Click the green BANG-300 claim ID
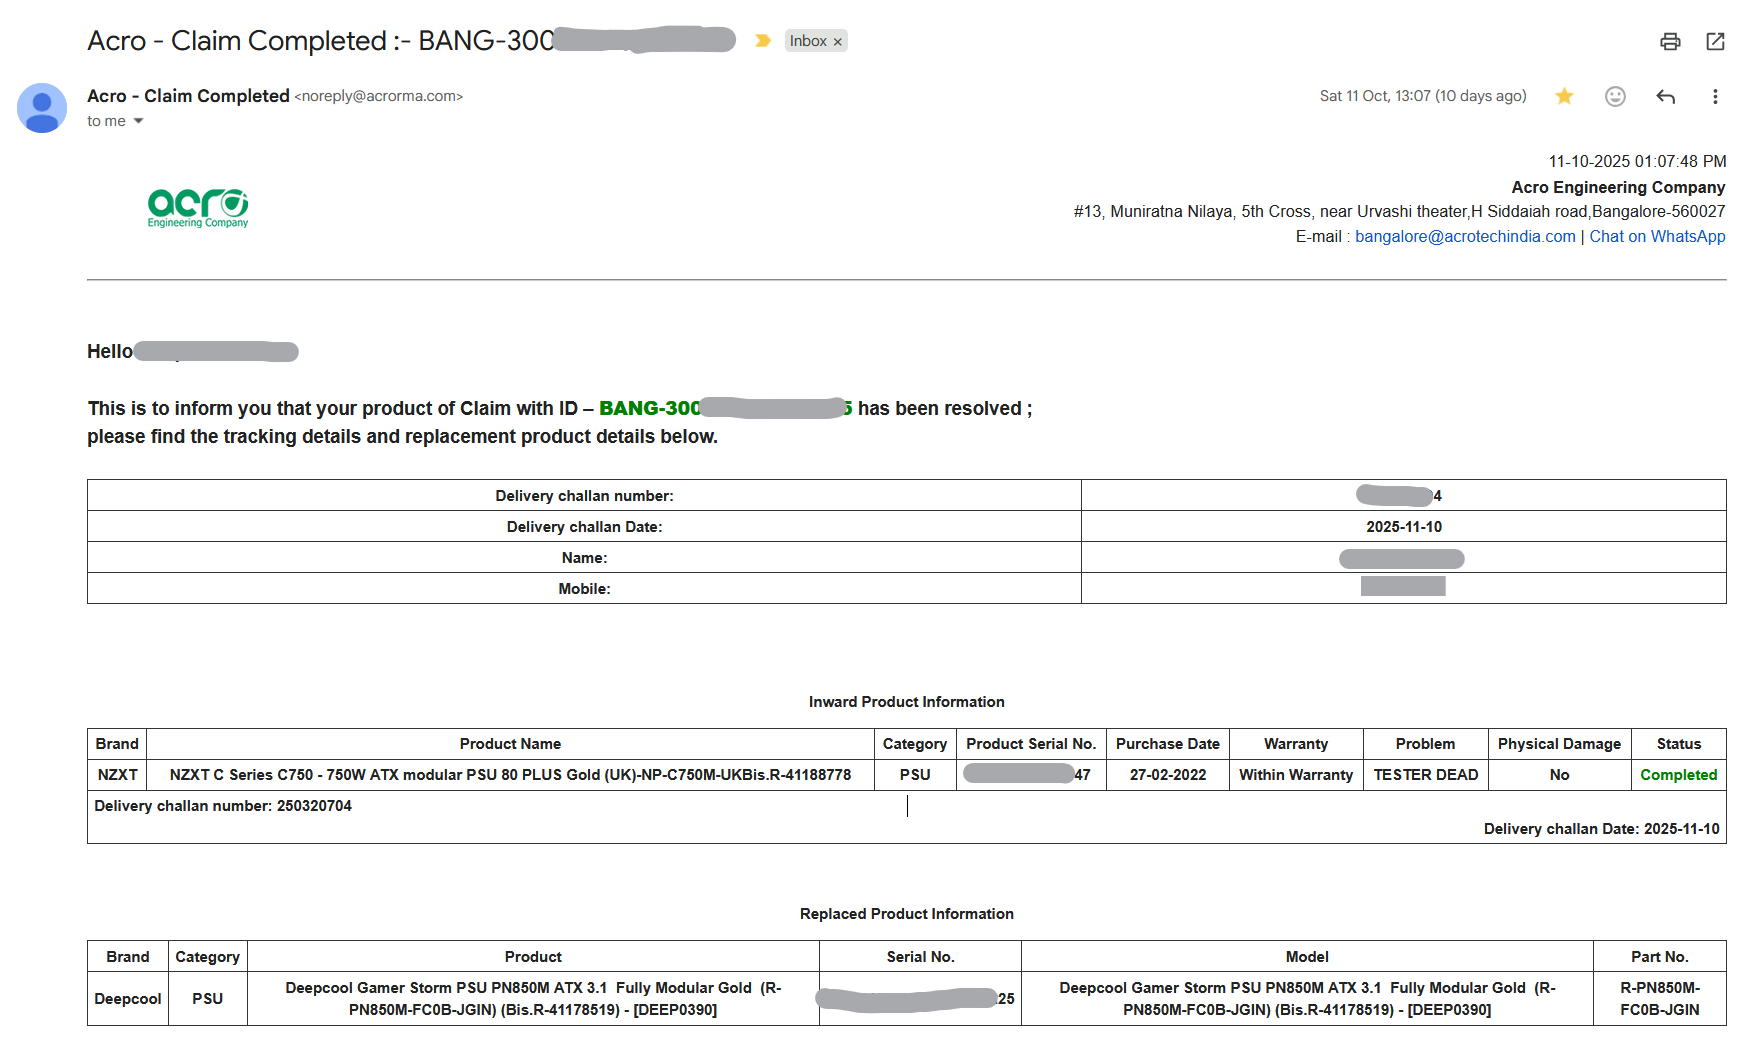1741x1050 pixels. 649,409
